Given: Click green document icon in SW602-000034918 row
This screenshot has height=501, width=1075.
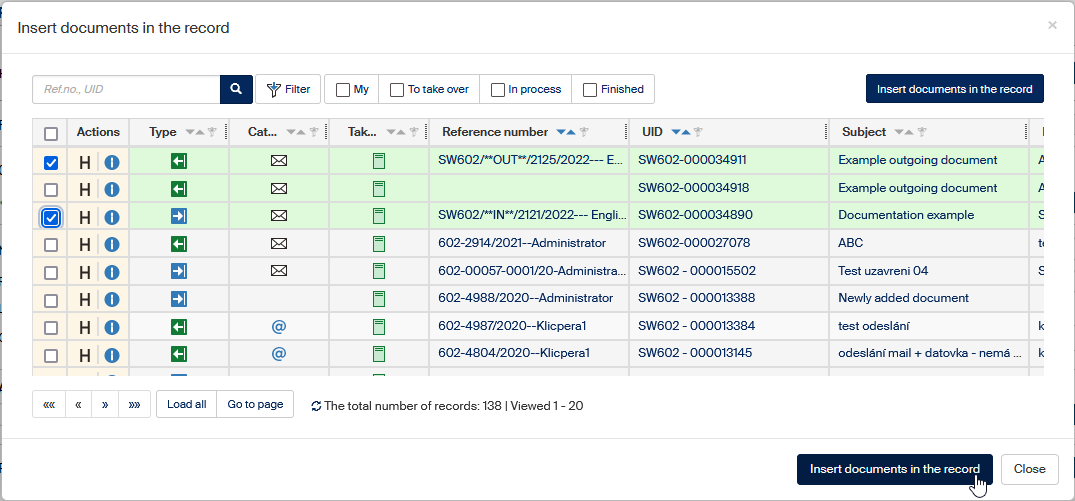Looking at the screenshot, I should tap(379, 189).
